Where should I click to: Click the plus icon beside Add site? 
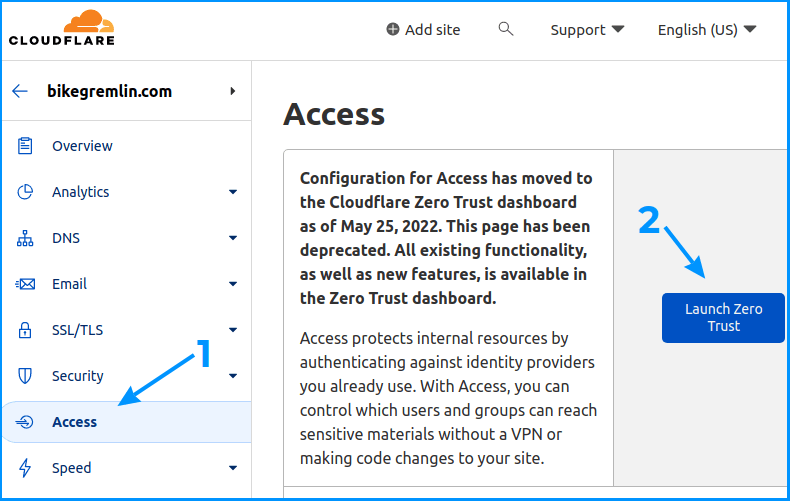point(392,29)
